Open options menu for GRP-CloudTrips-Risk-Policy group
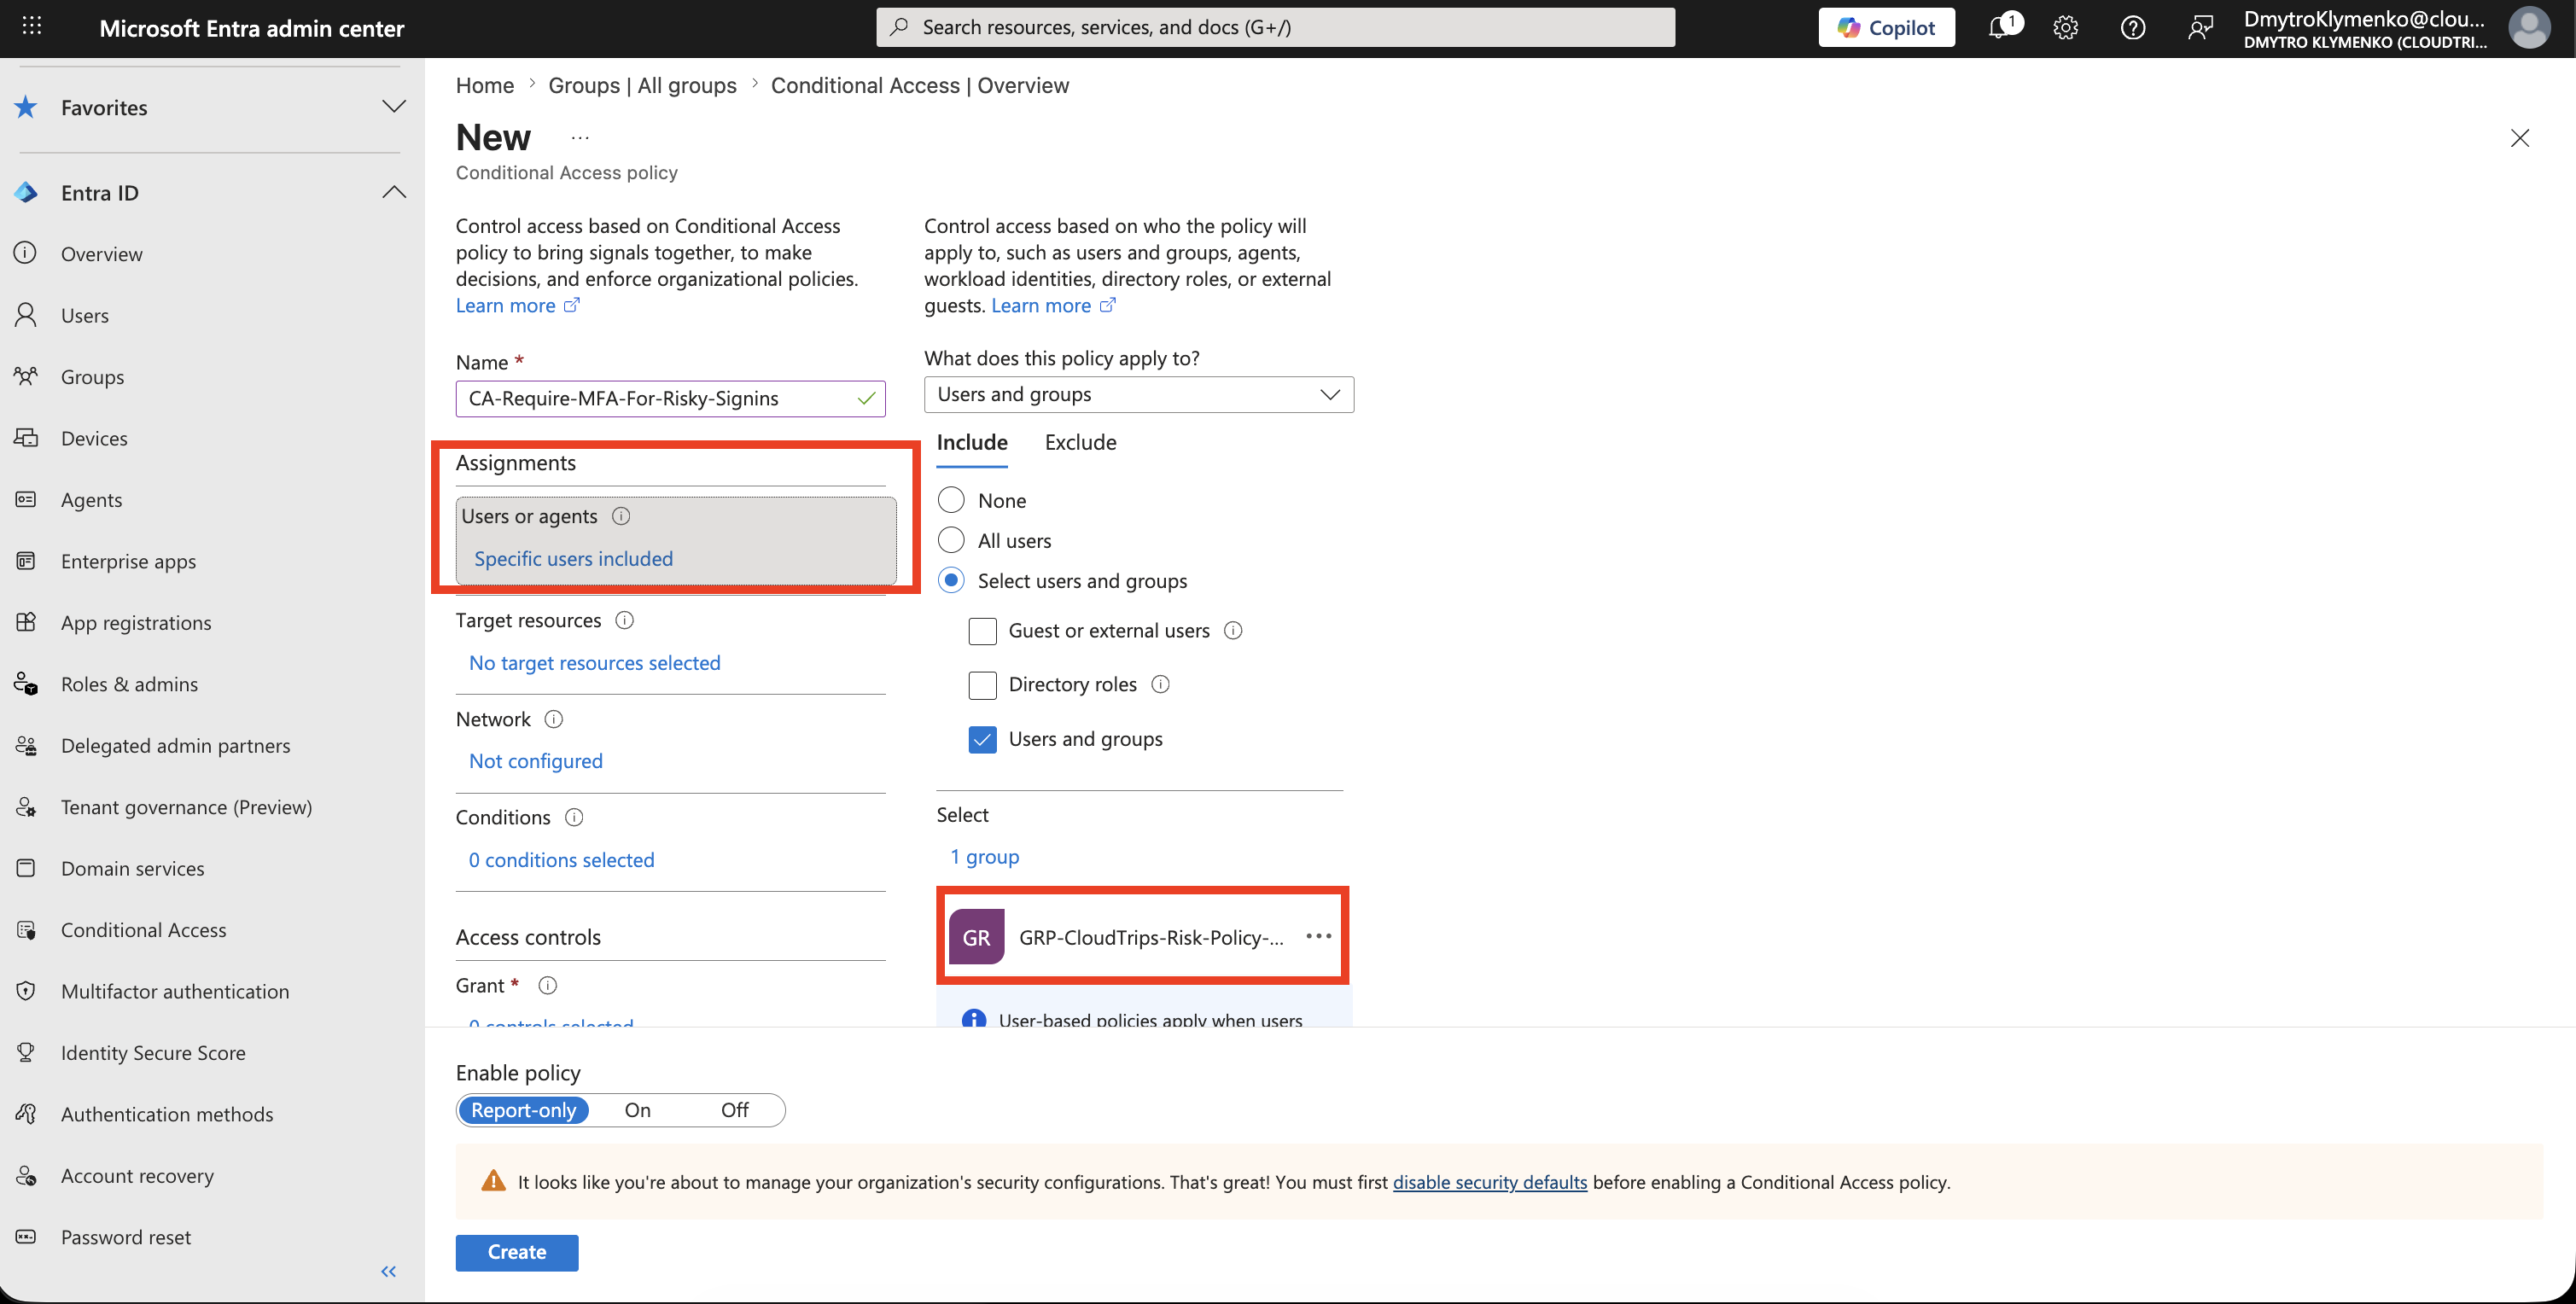This screenshot has width=2576, height=1304. coord(1319,936)
